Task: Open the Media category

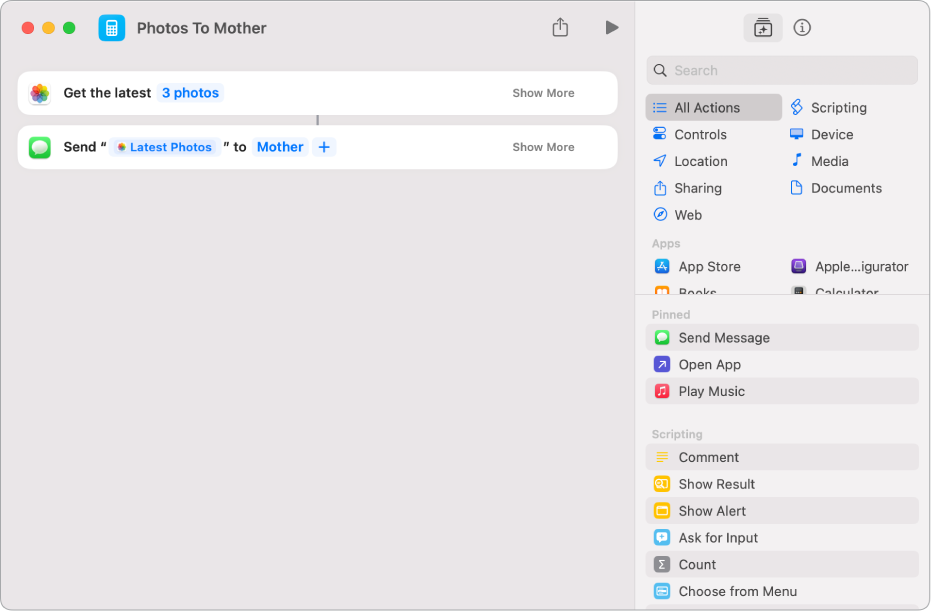Action: (819, 161)
